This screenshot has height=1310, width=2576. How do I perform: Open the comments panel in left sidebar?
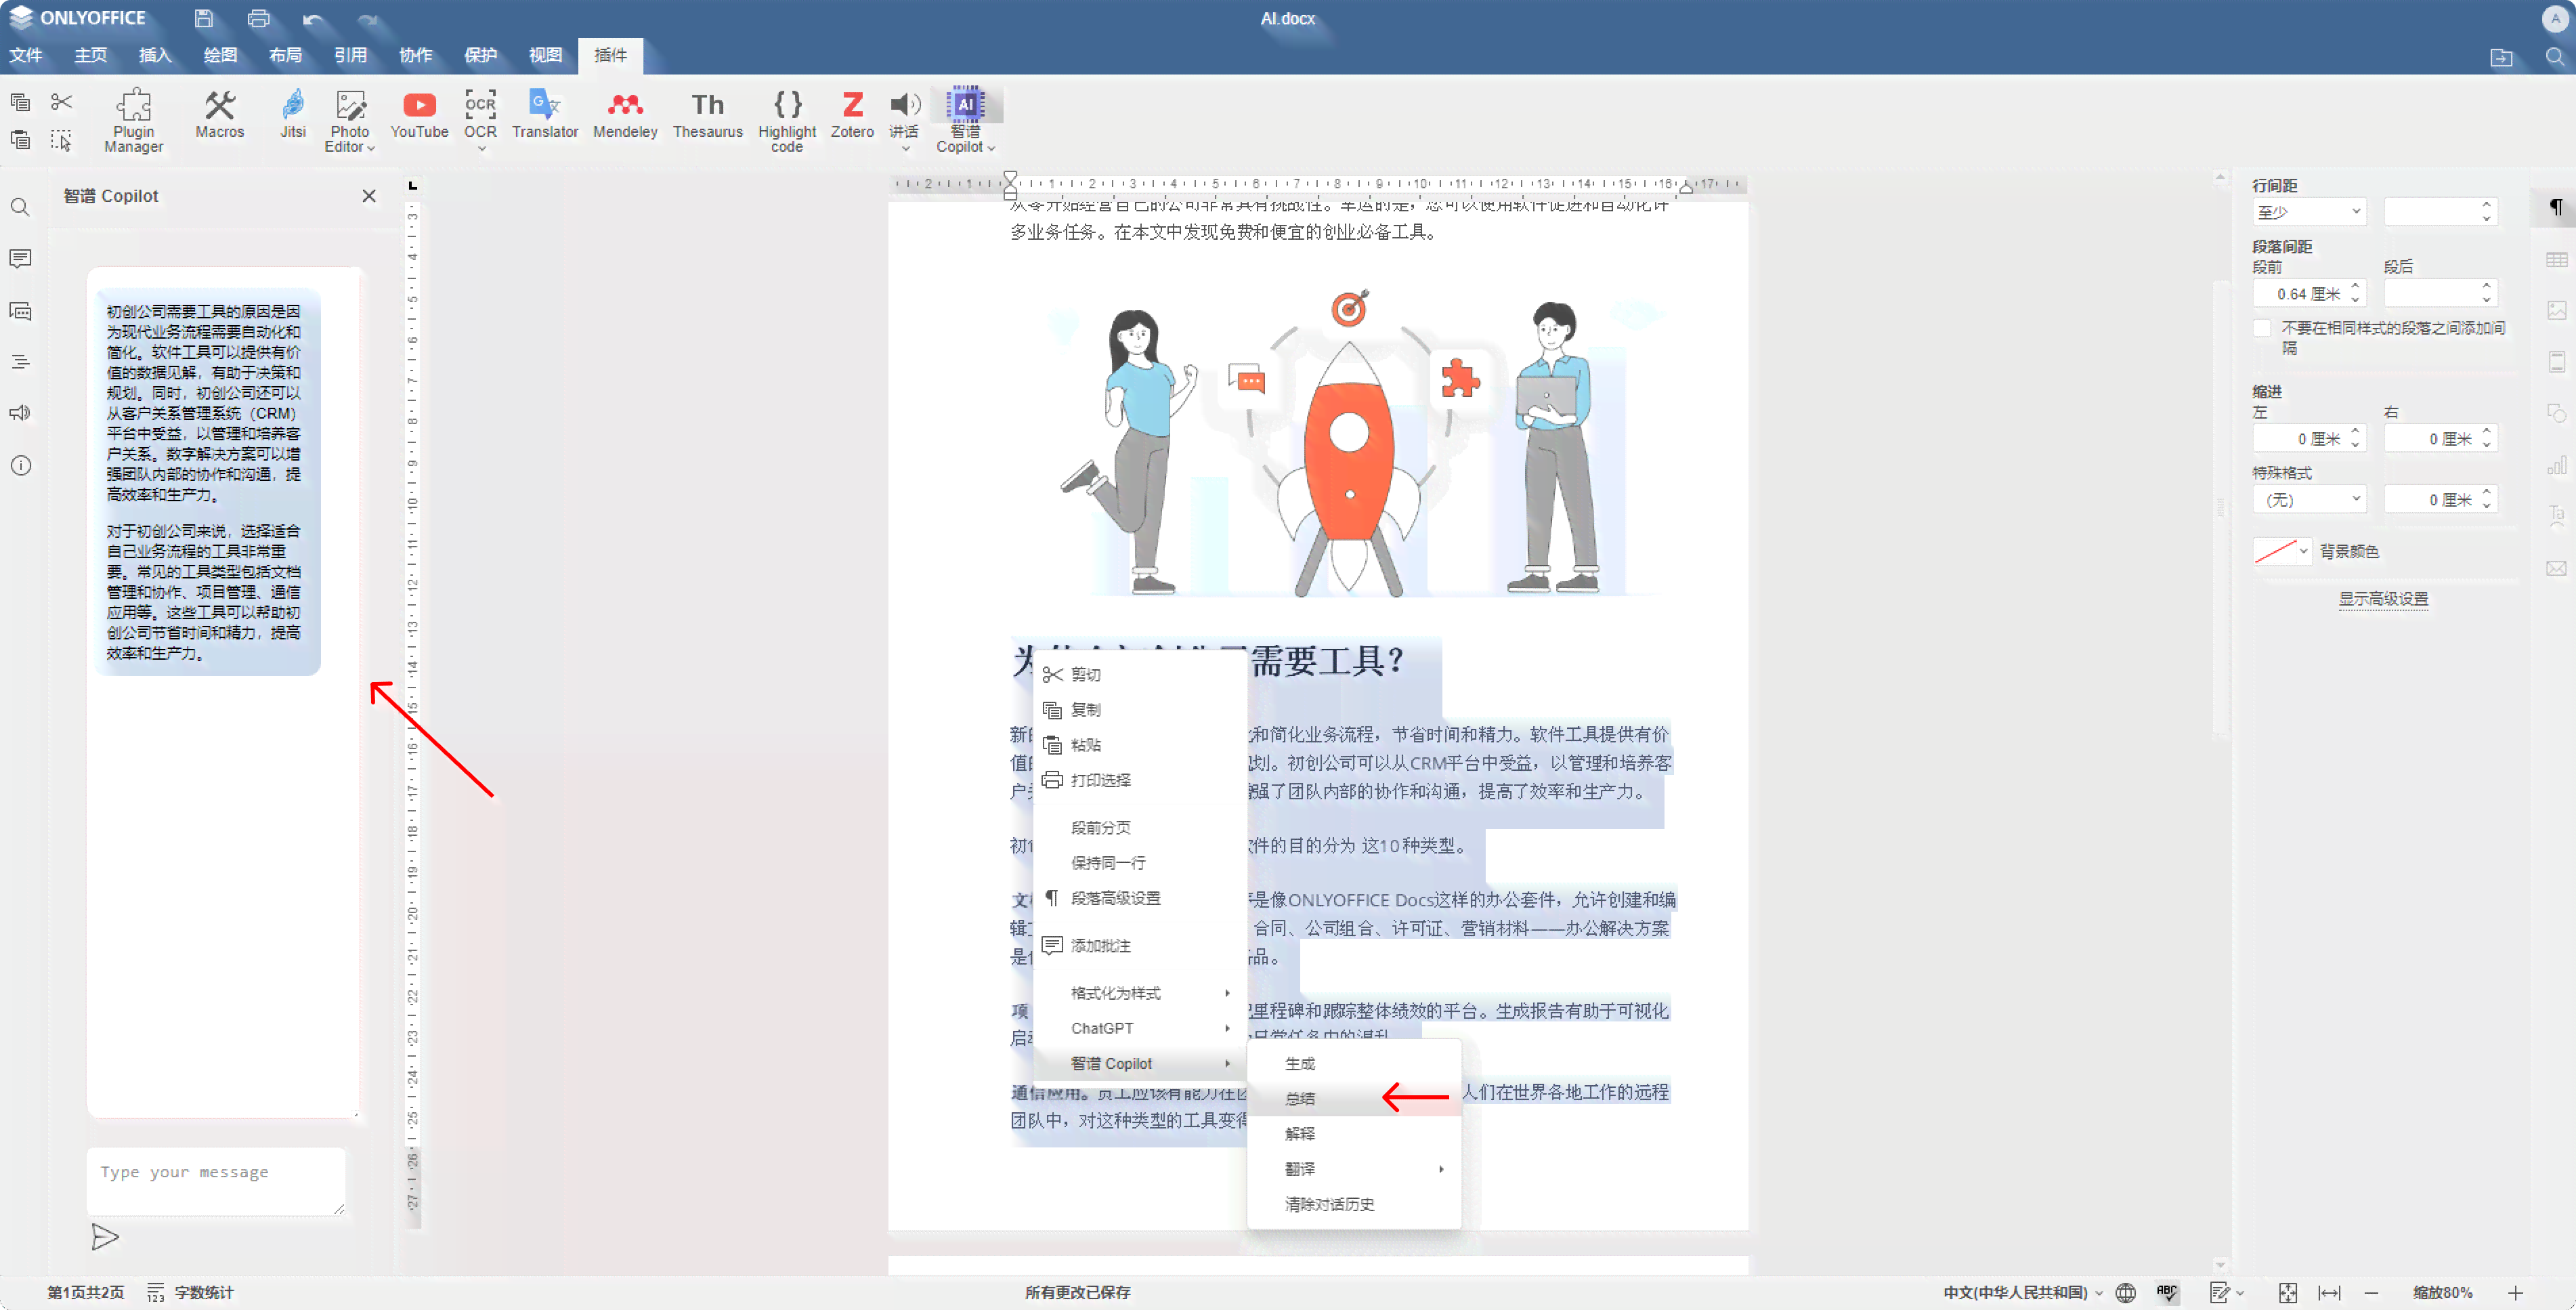coord(20,259)
